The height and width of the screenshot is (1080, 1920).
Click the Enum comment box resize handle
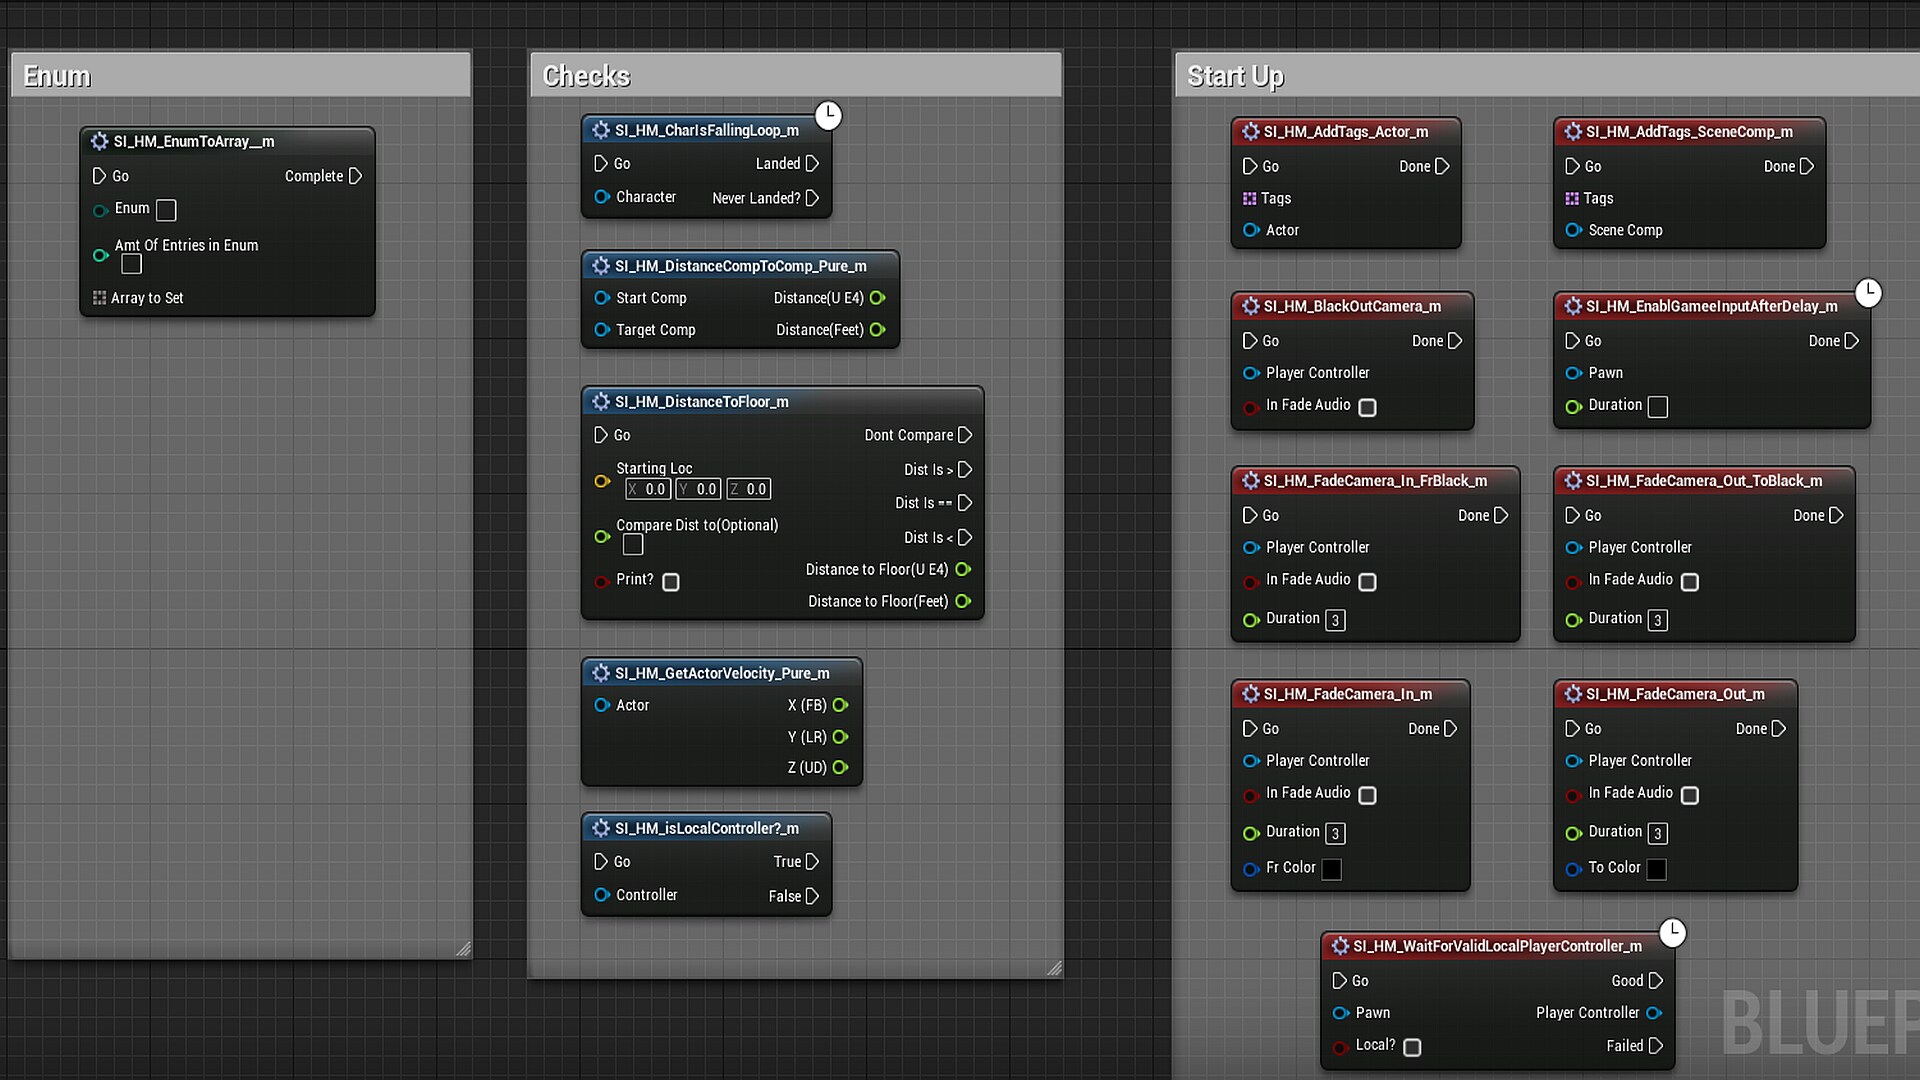point(463,948)
